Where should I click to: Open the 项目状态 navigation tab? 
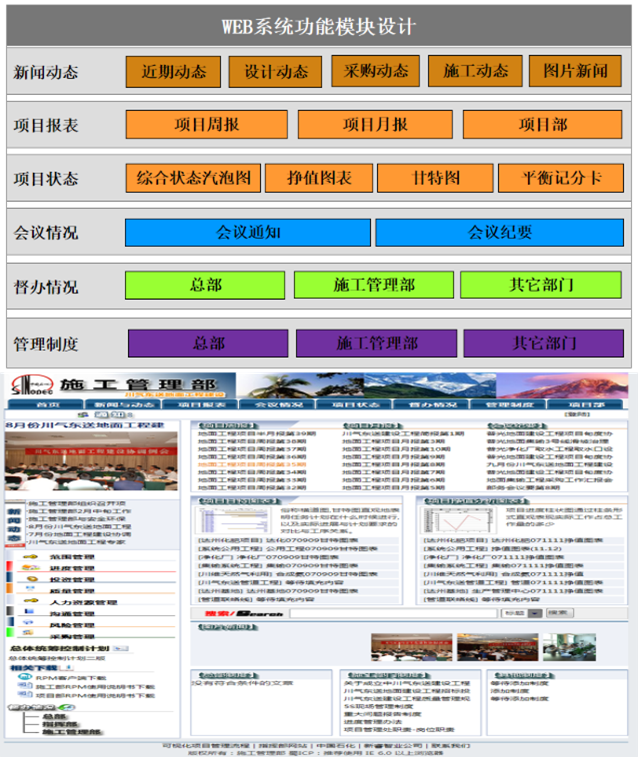355,405
